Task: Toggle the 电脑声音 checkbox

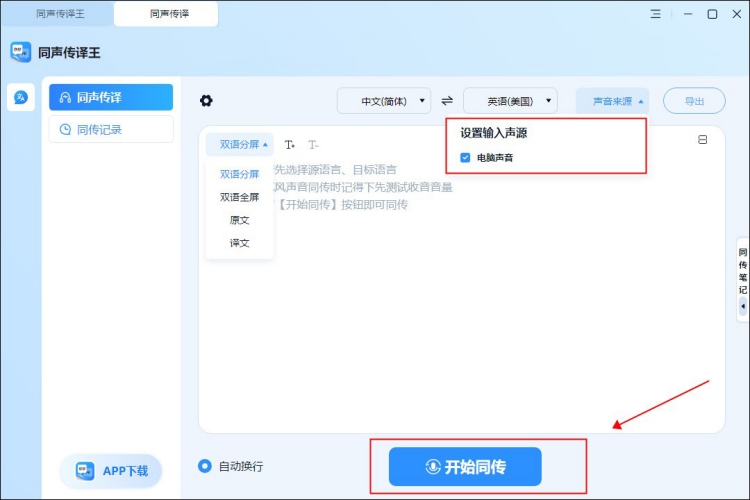Action: 465,158
